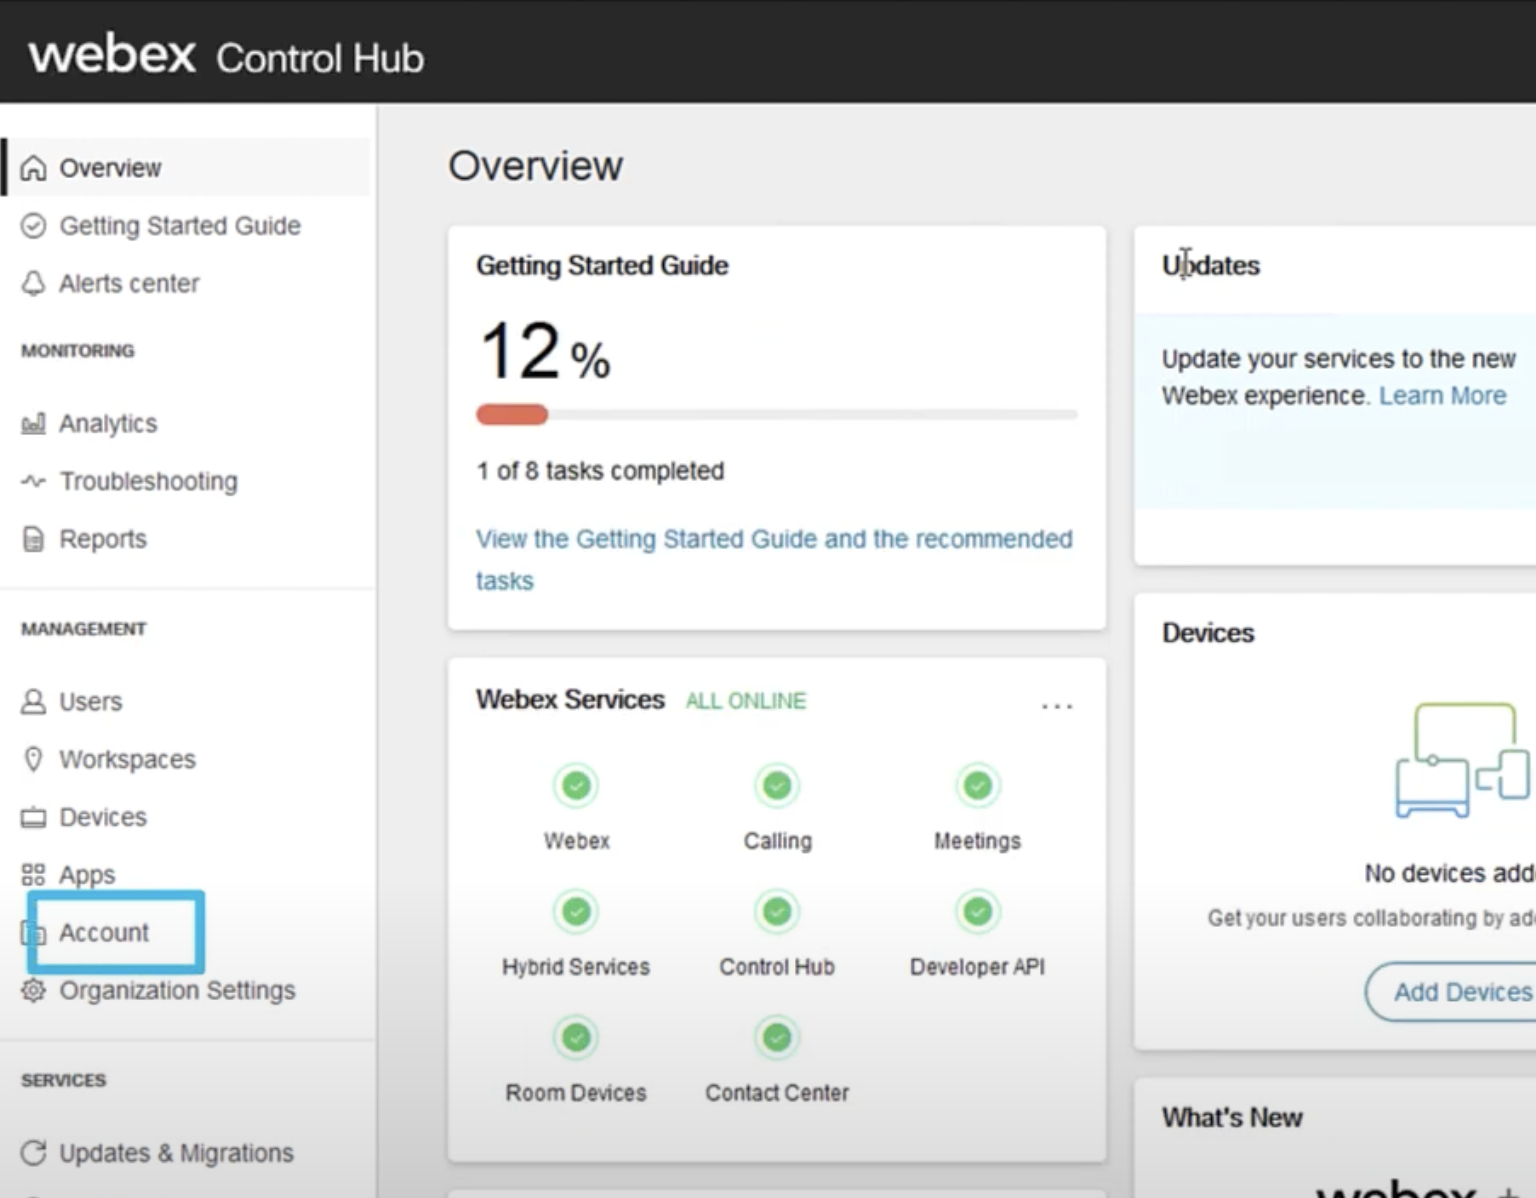Image resolution: width=1536 pixels, height=1198 pixels.
Task: Click the Room Devices label
Action: [x=576, y=1093]
